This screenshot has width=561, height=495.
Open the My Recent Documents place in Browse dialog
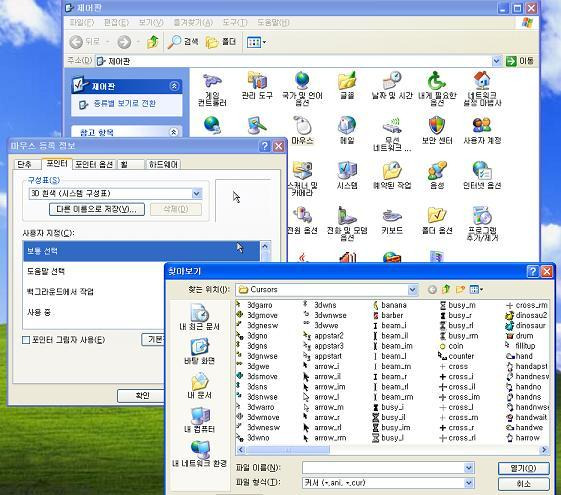tap(199, 317)
